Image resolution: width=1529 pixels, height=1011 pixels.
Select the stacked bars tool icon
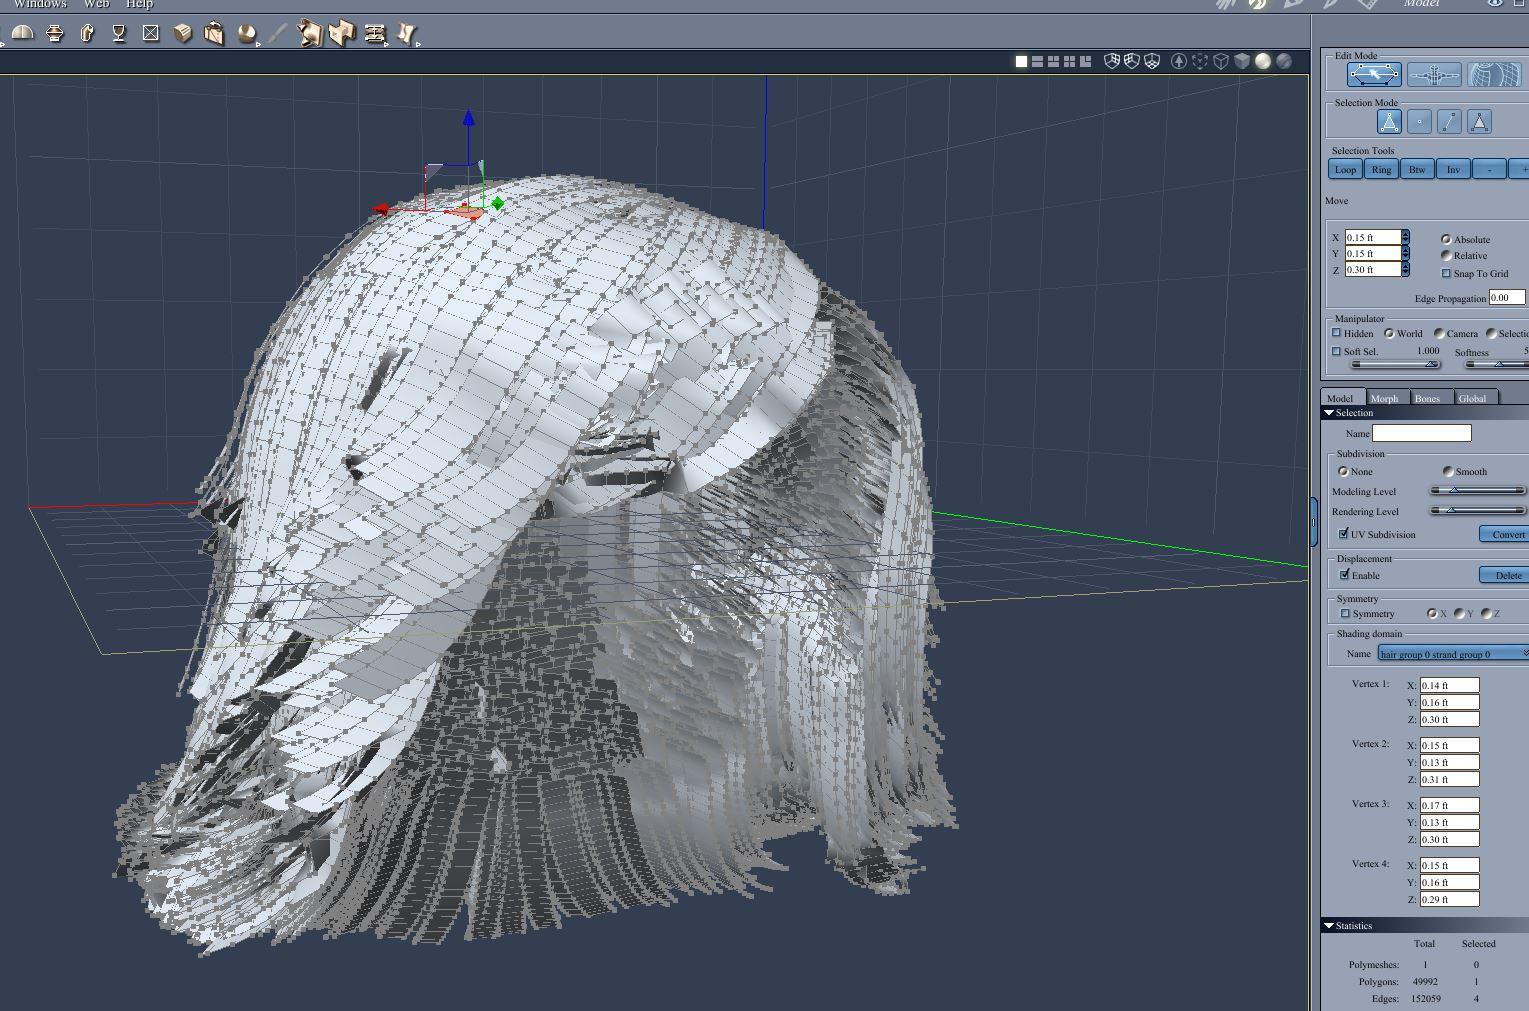click(x=375, y=33)
